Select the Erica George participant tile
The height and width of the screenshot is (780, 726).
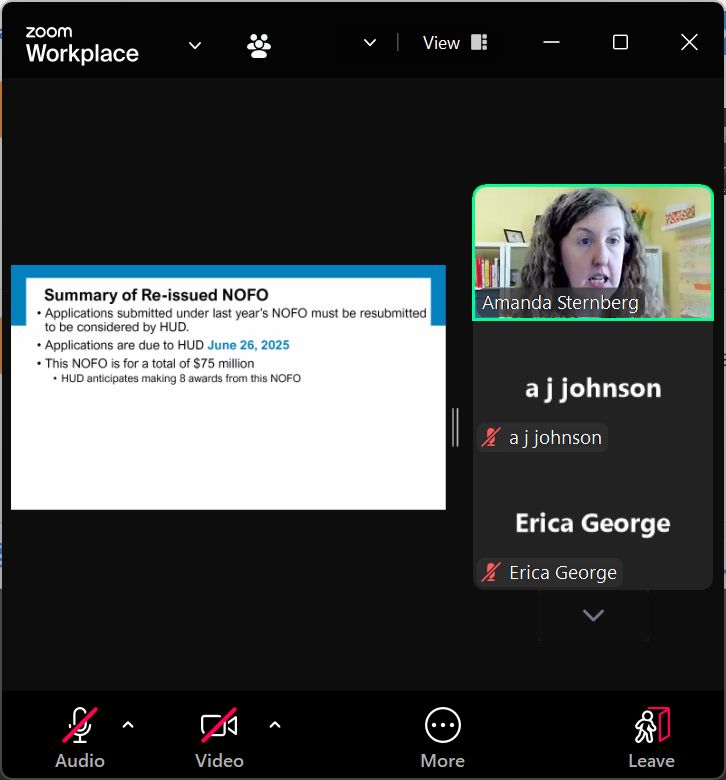593,523
